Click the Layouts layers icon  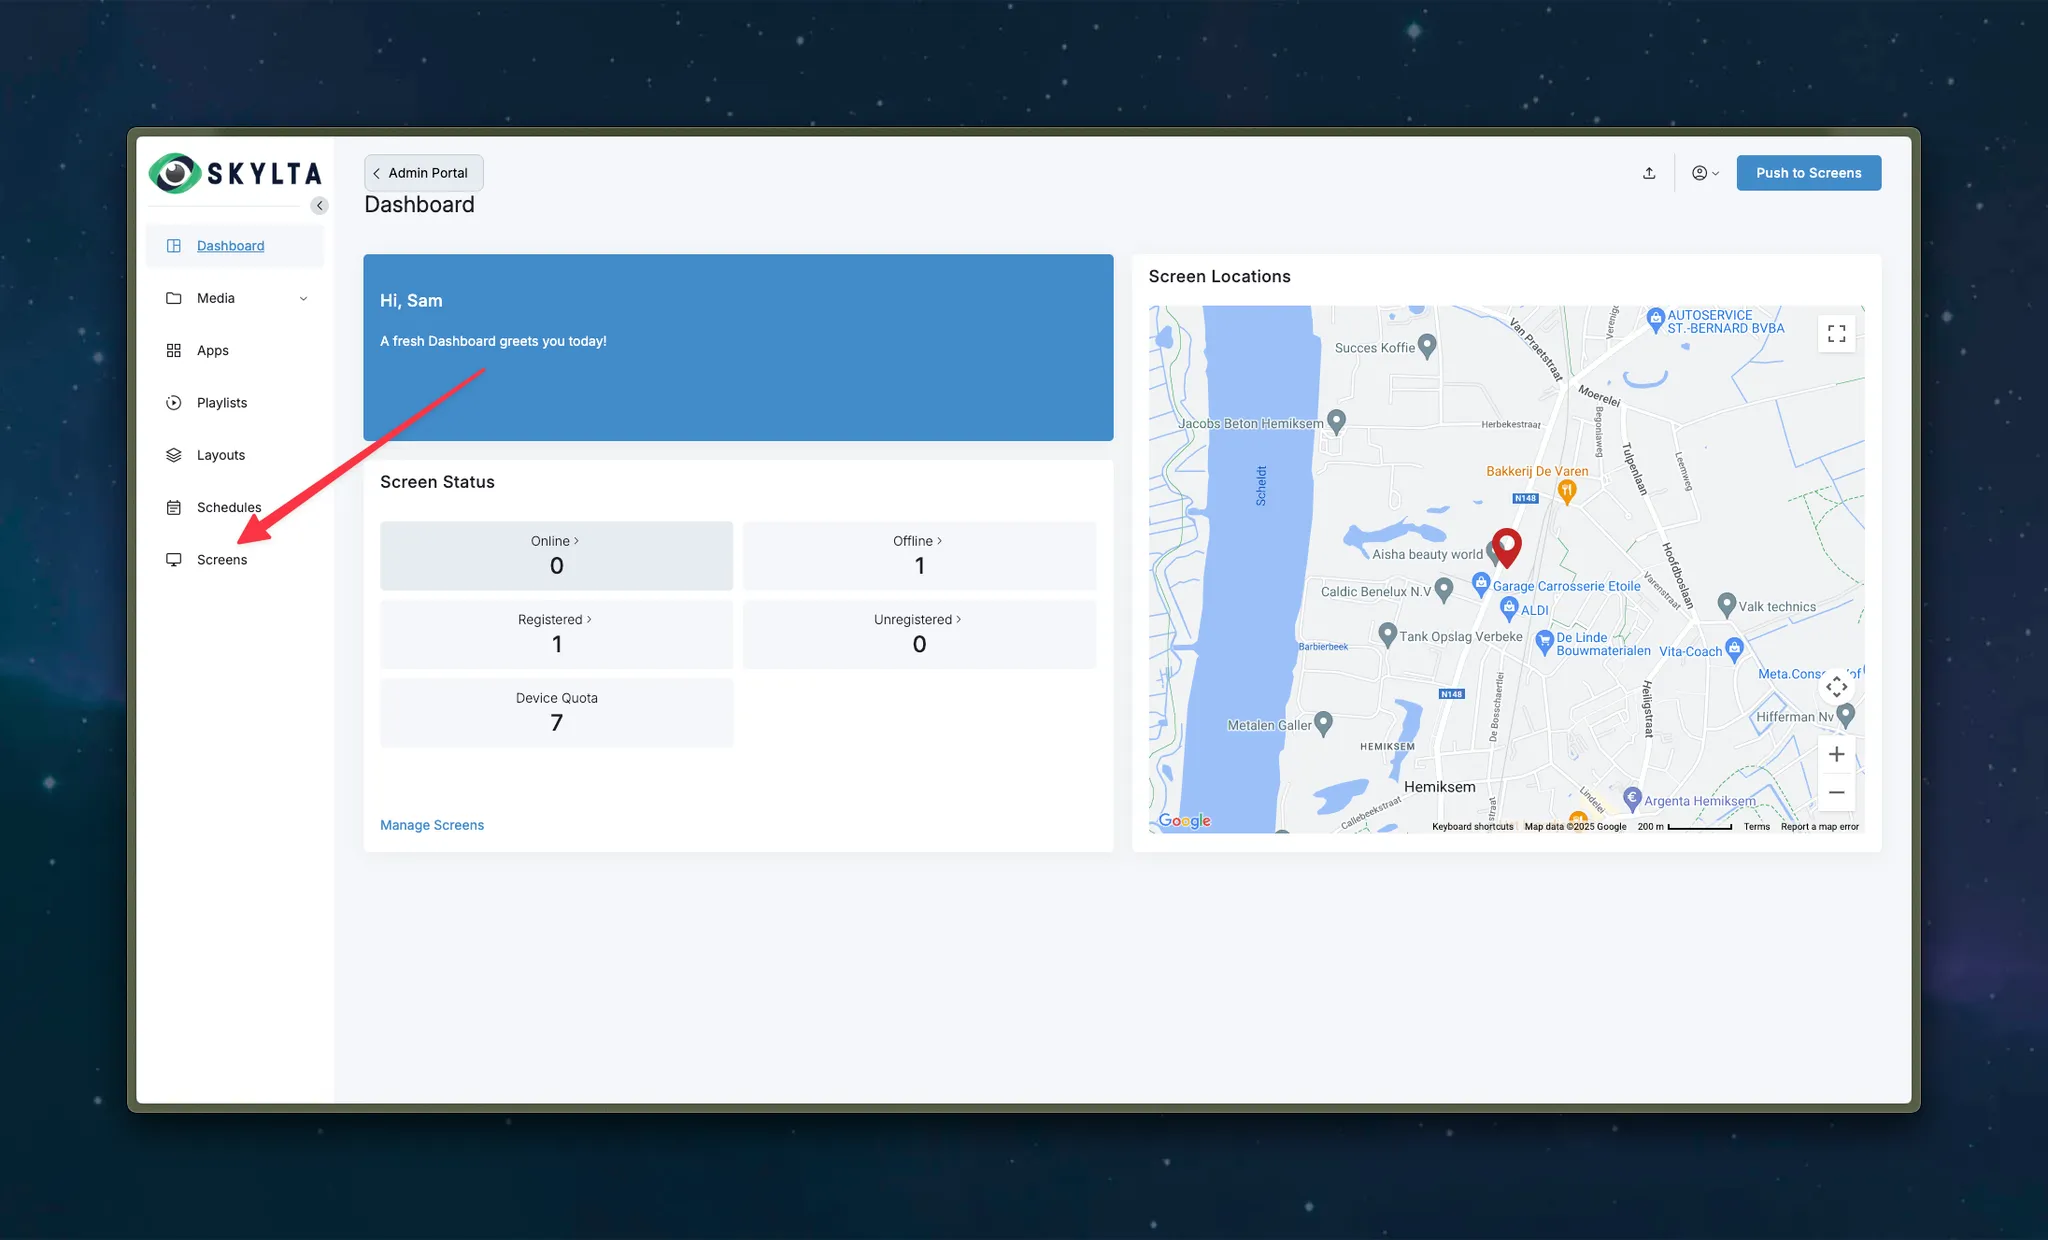tap(174, 455)
